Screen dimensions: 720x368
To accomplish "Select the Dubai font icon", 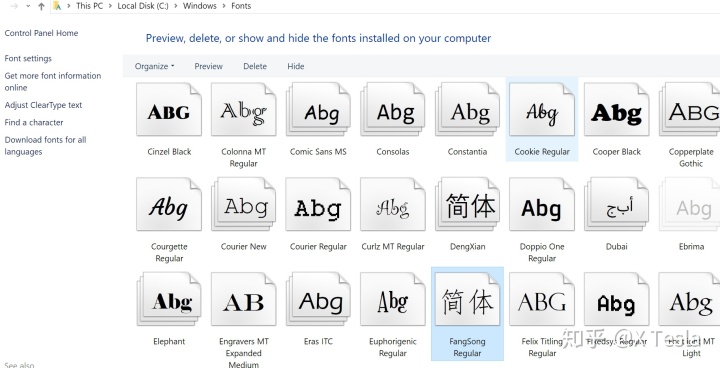I will click(617, 204).
